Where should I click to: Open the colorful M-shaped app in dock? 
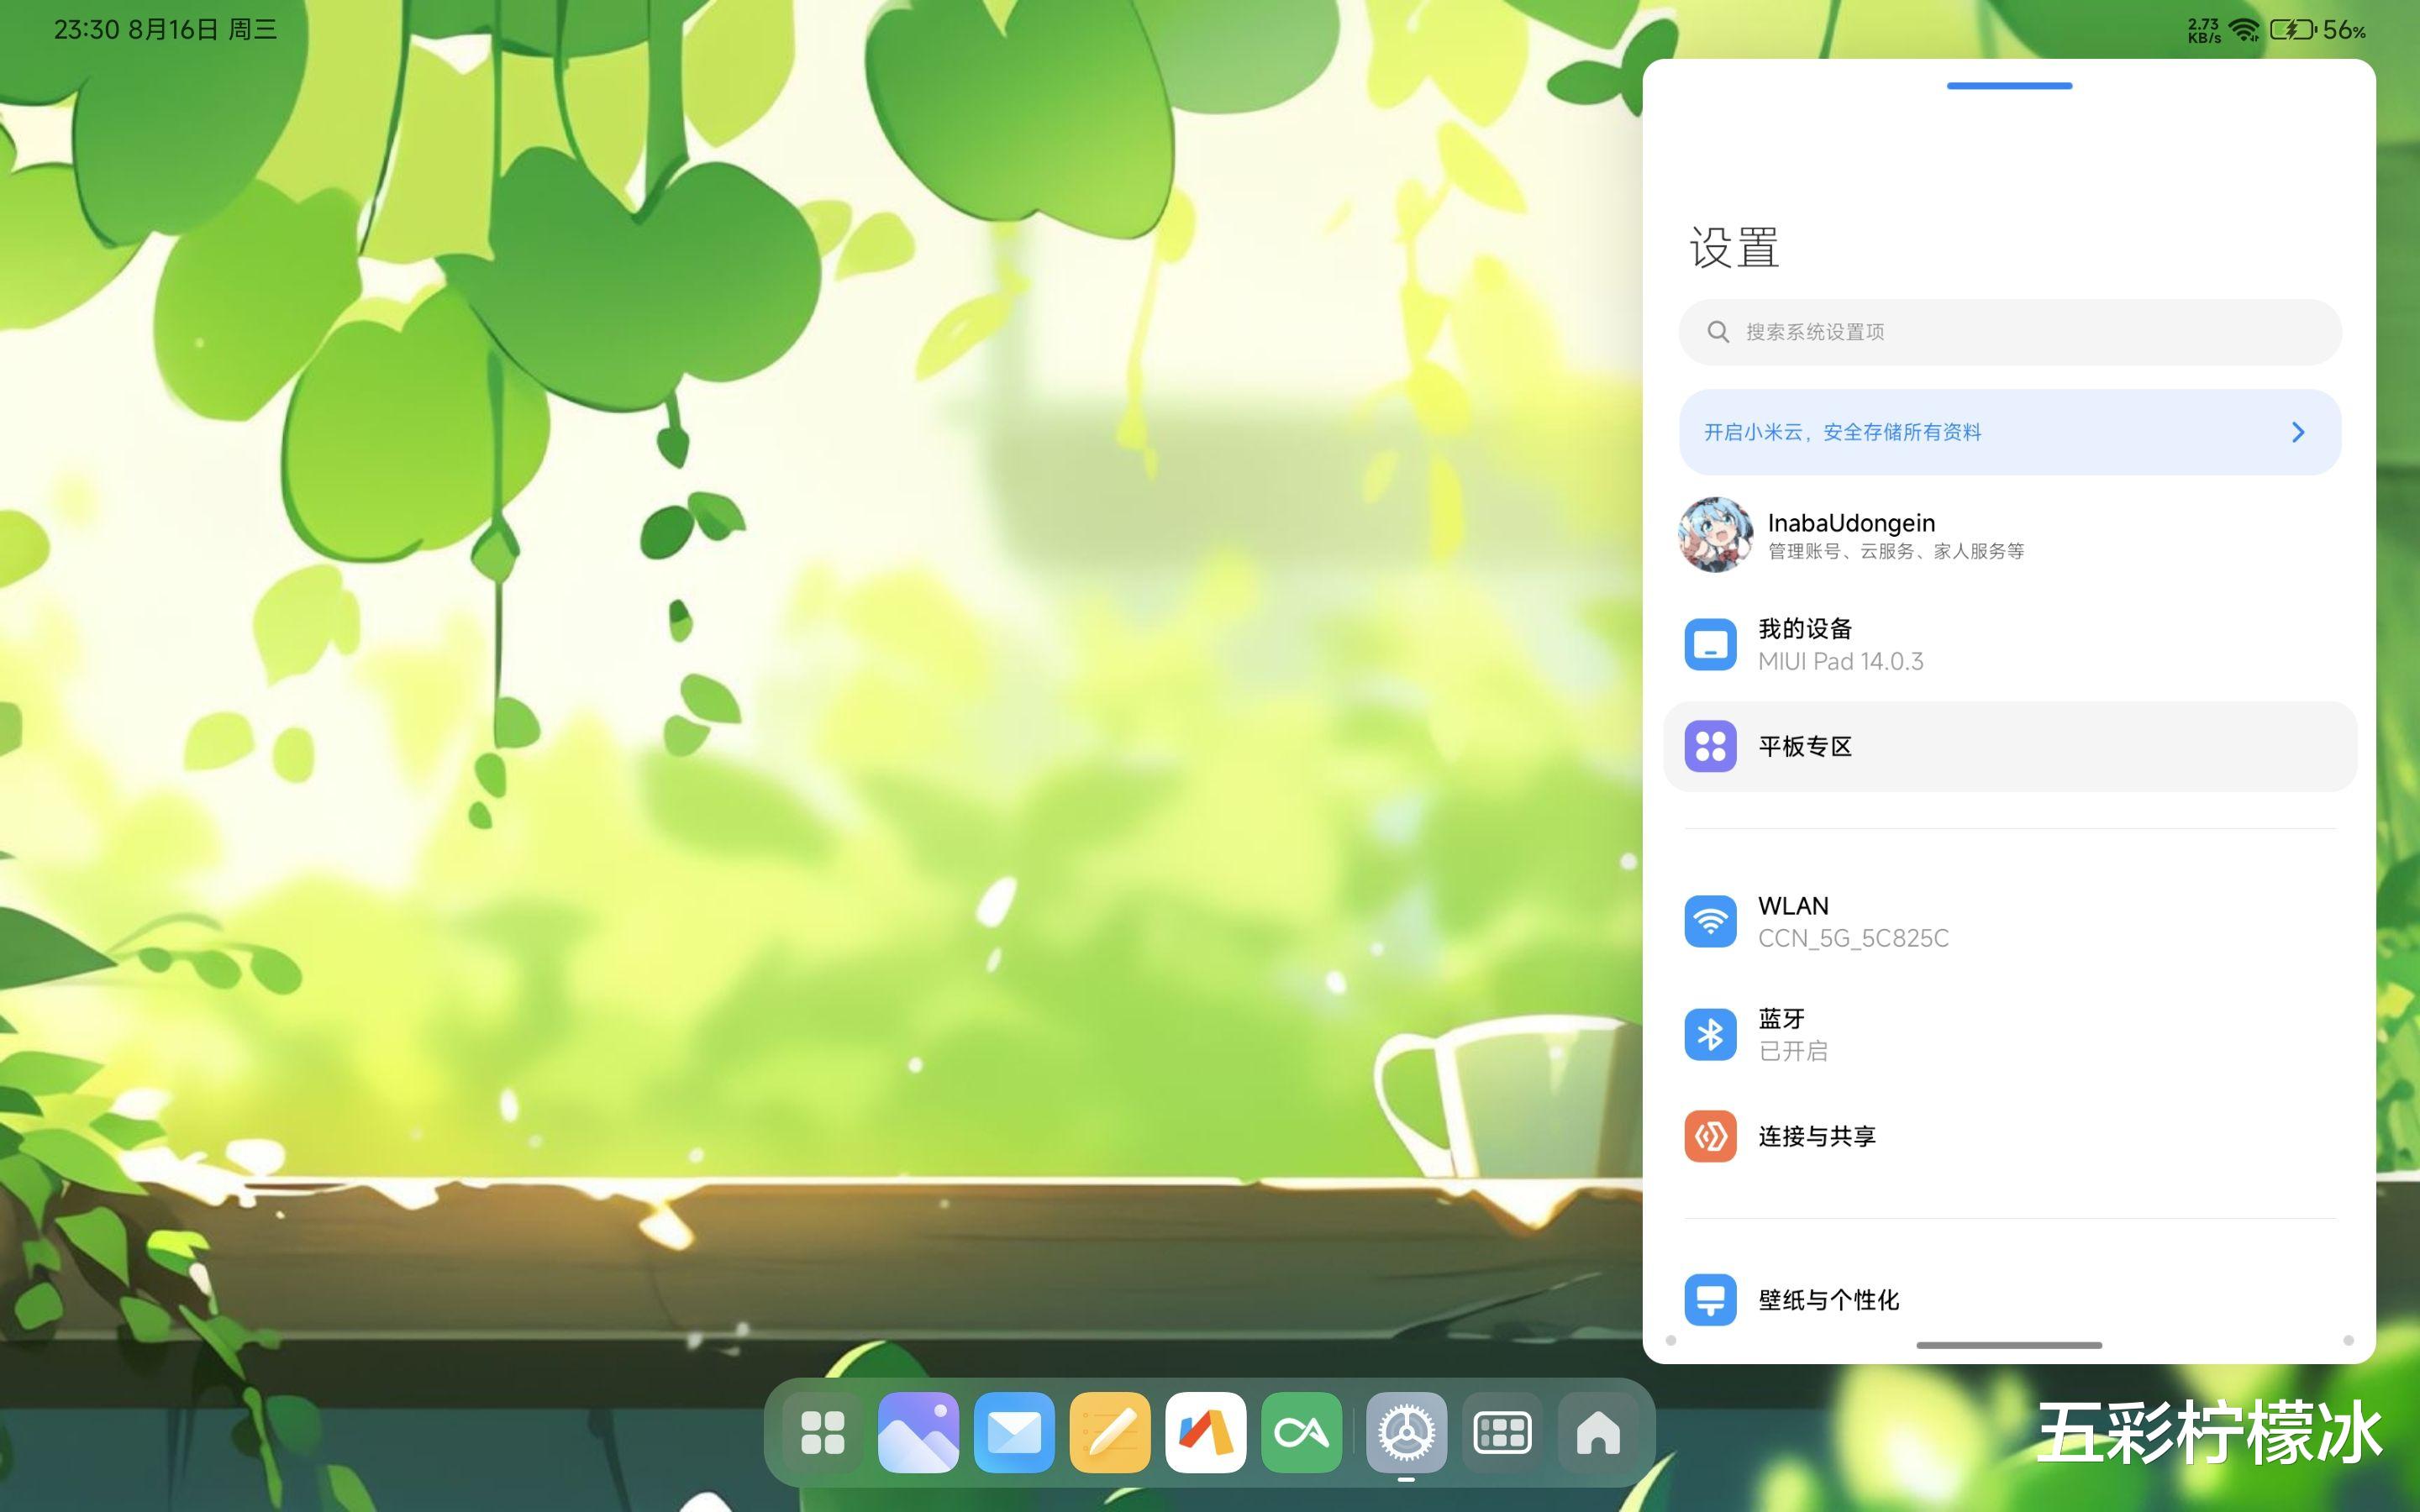click(1205, 1432)
